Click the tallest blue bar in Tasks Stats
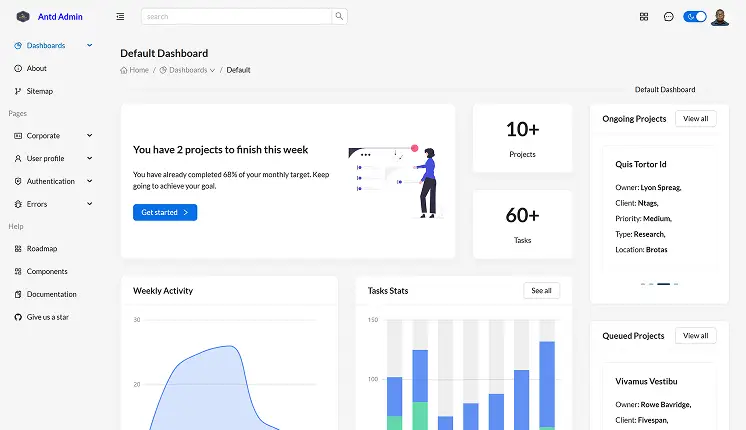The image size is (746, 430). (x=547, y=384)
